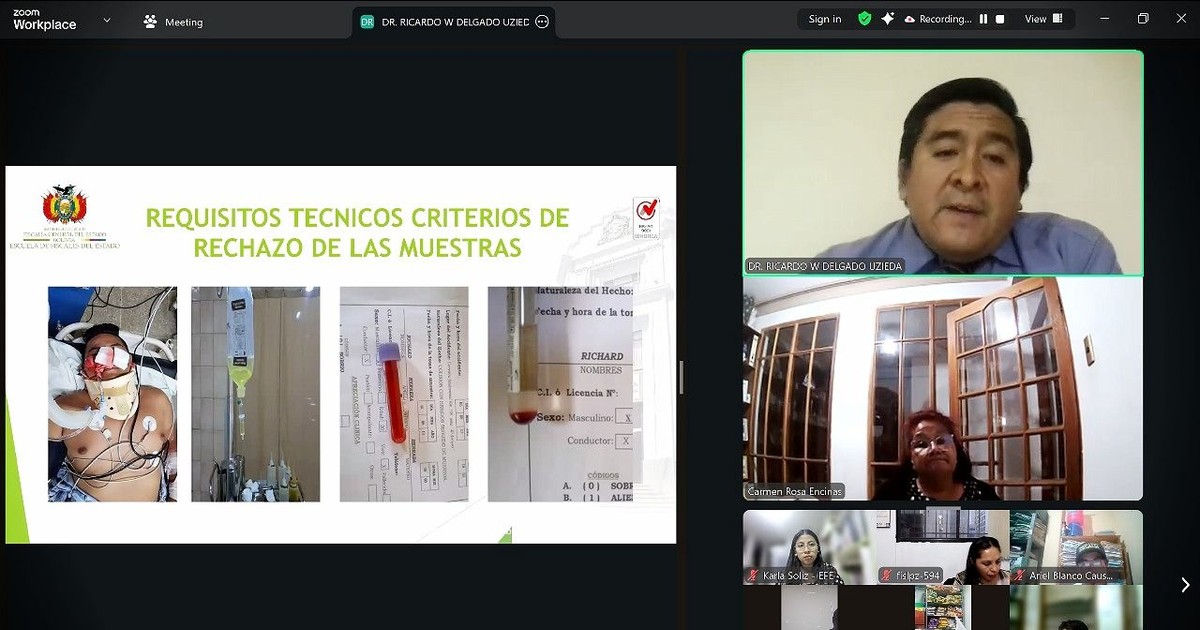Pause the meeting recording
This screenshot has height=630, width=1200.
click(983, 19)
